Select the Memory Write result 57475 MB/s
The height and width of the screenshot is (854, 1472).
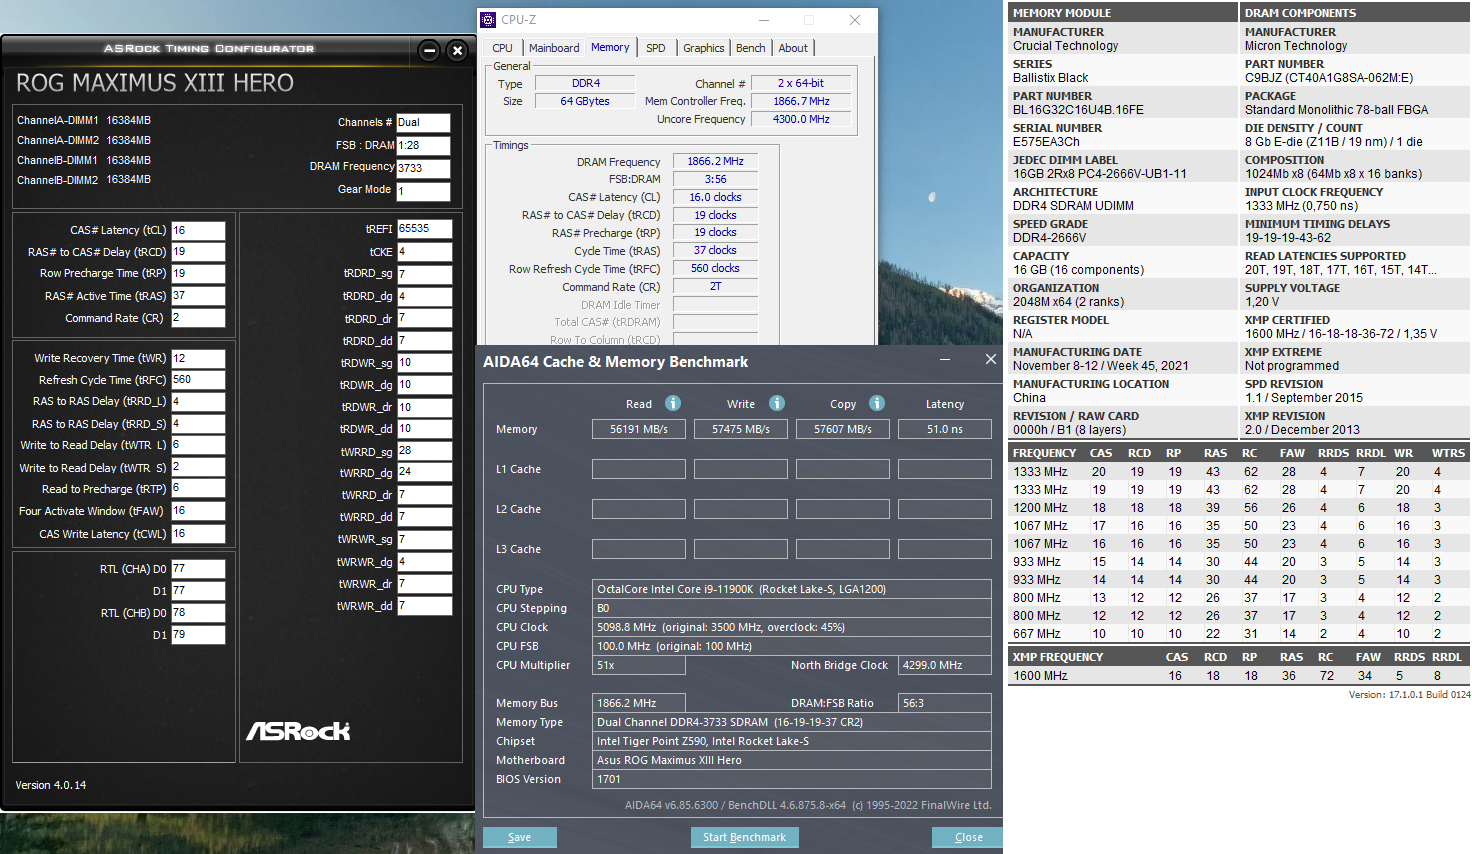click(x=741, y=429)
